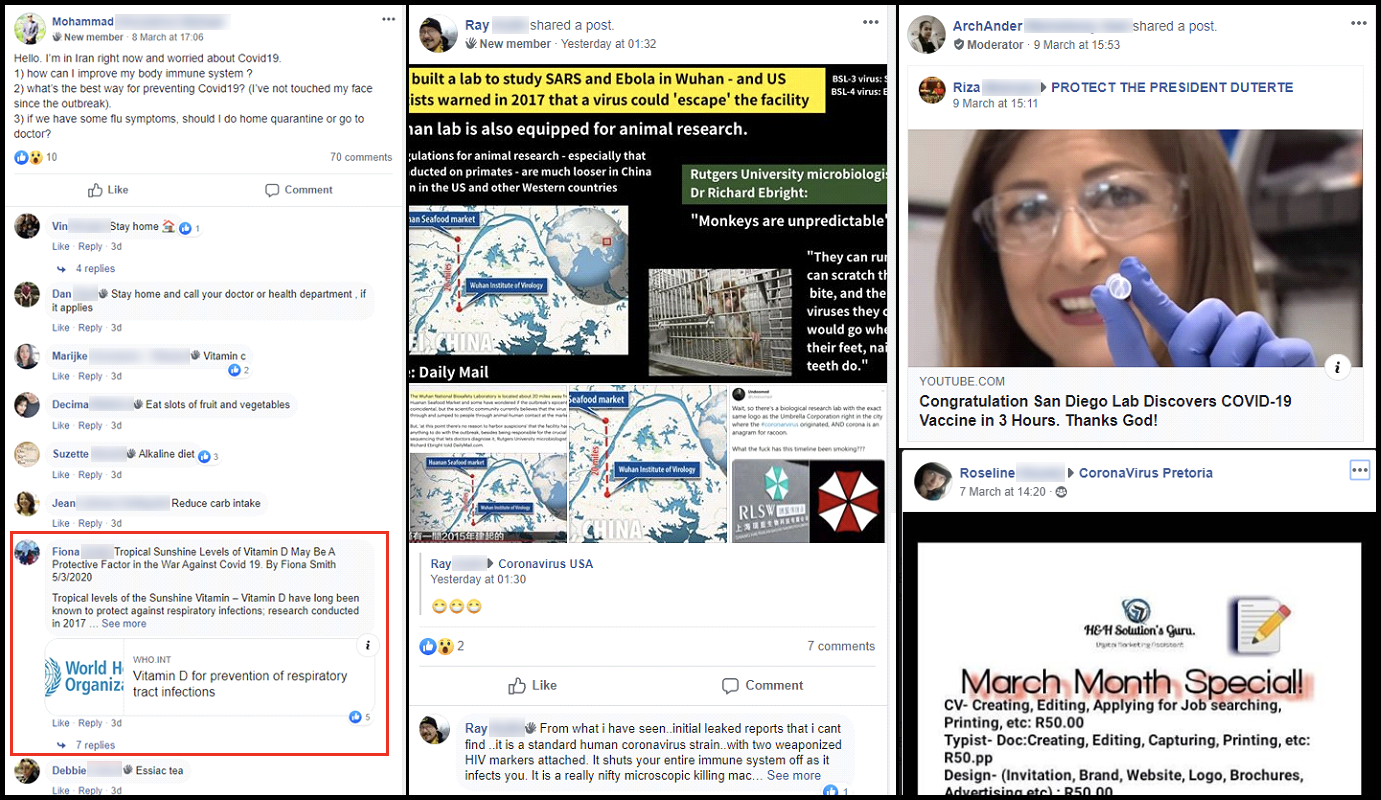Like Ray's shared post
Viewport: 1381px width, 800px height.
pyautogui.click(x=532, y=685)
